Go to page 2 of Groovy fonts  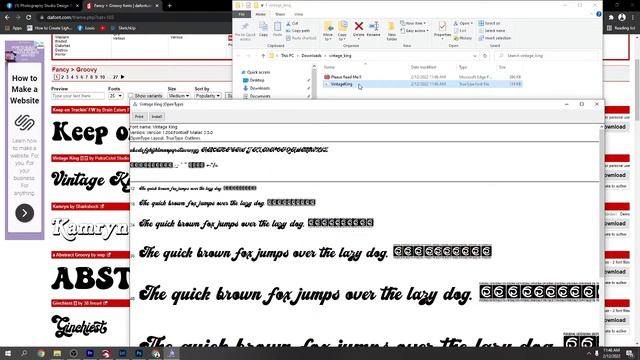click(62, 77)
